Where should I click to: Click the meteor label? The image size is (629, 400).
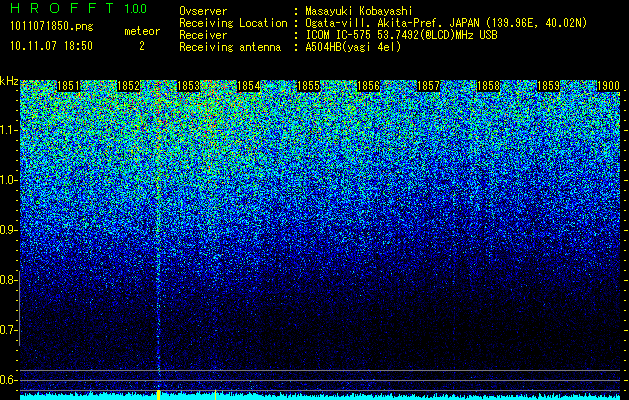point(142,31)
